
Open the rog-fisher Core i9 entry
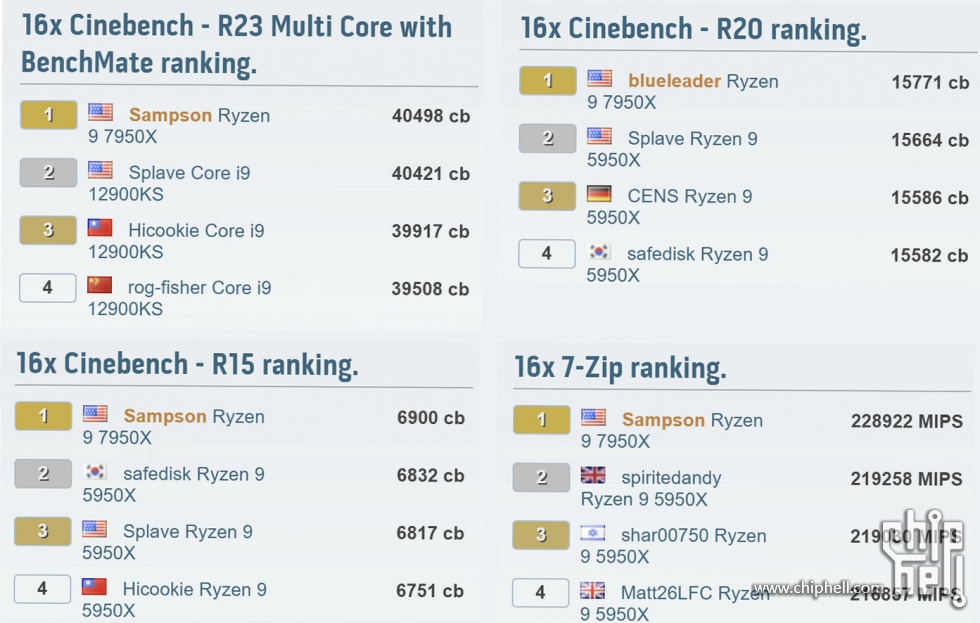click(x=179, y=298)
